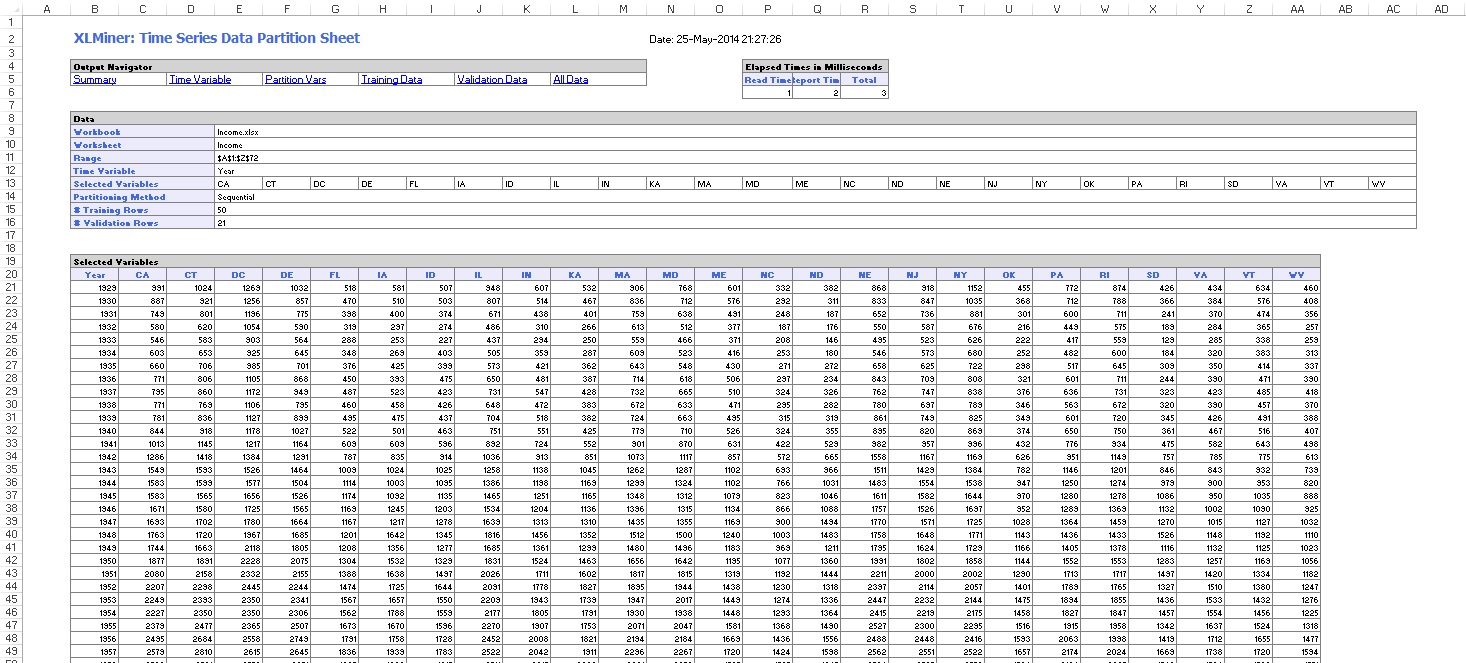Screen dimensions: 1466x663
Task: Open the Validation Data link
Action: click(x=492, y=80)
